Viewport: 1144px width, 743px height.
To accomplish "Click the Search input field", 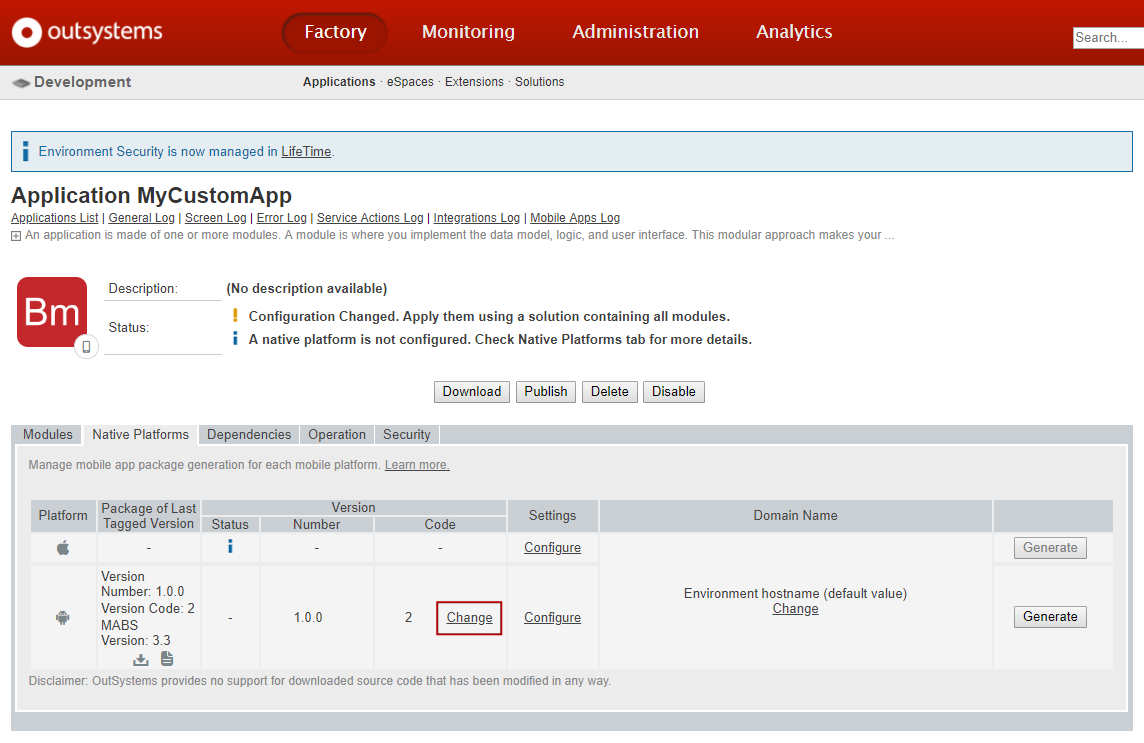I will (1110, 37).
